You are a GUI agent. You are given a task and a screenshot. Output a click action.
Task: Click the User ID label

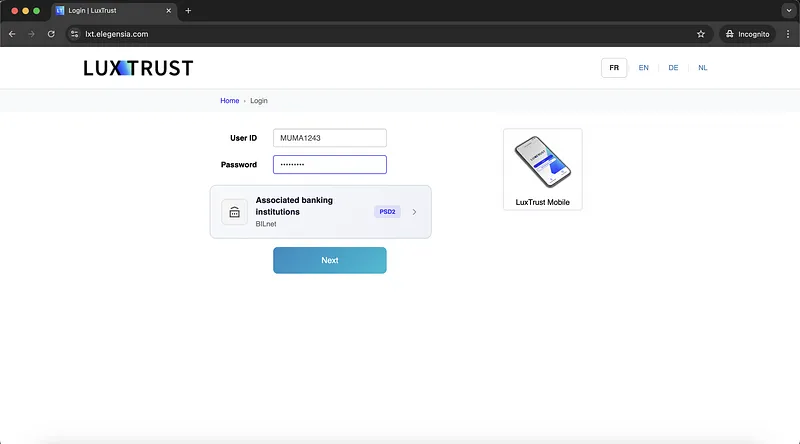(x=243, y=138)
